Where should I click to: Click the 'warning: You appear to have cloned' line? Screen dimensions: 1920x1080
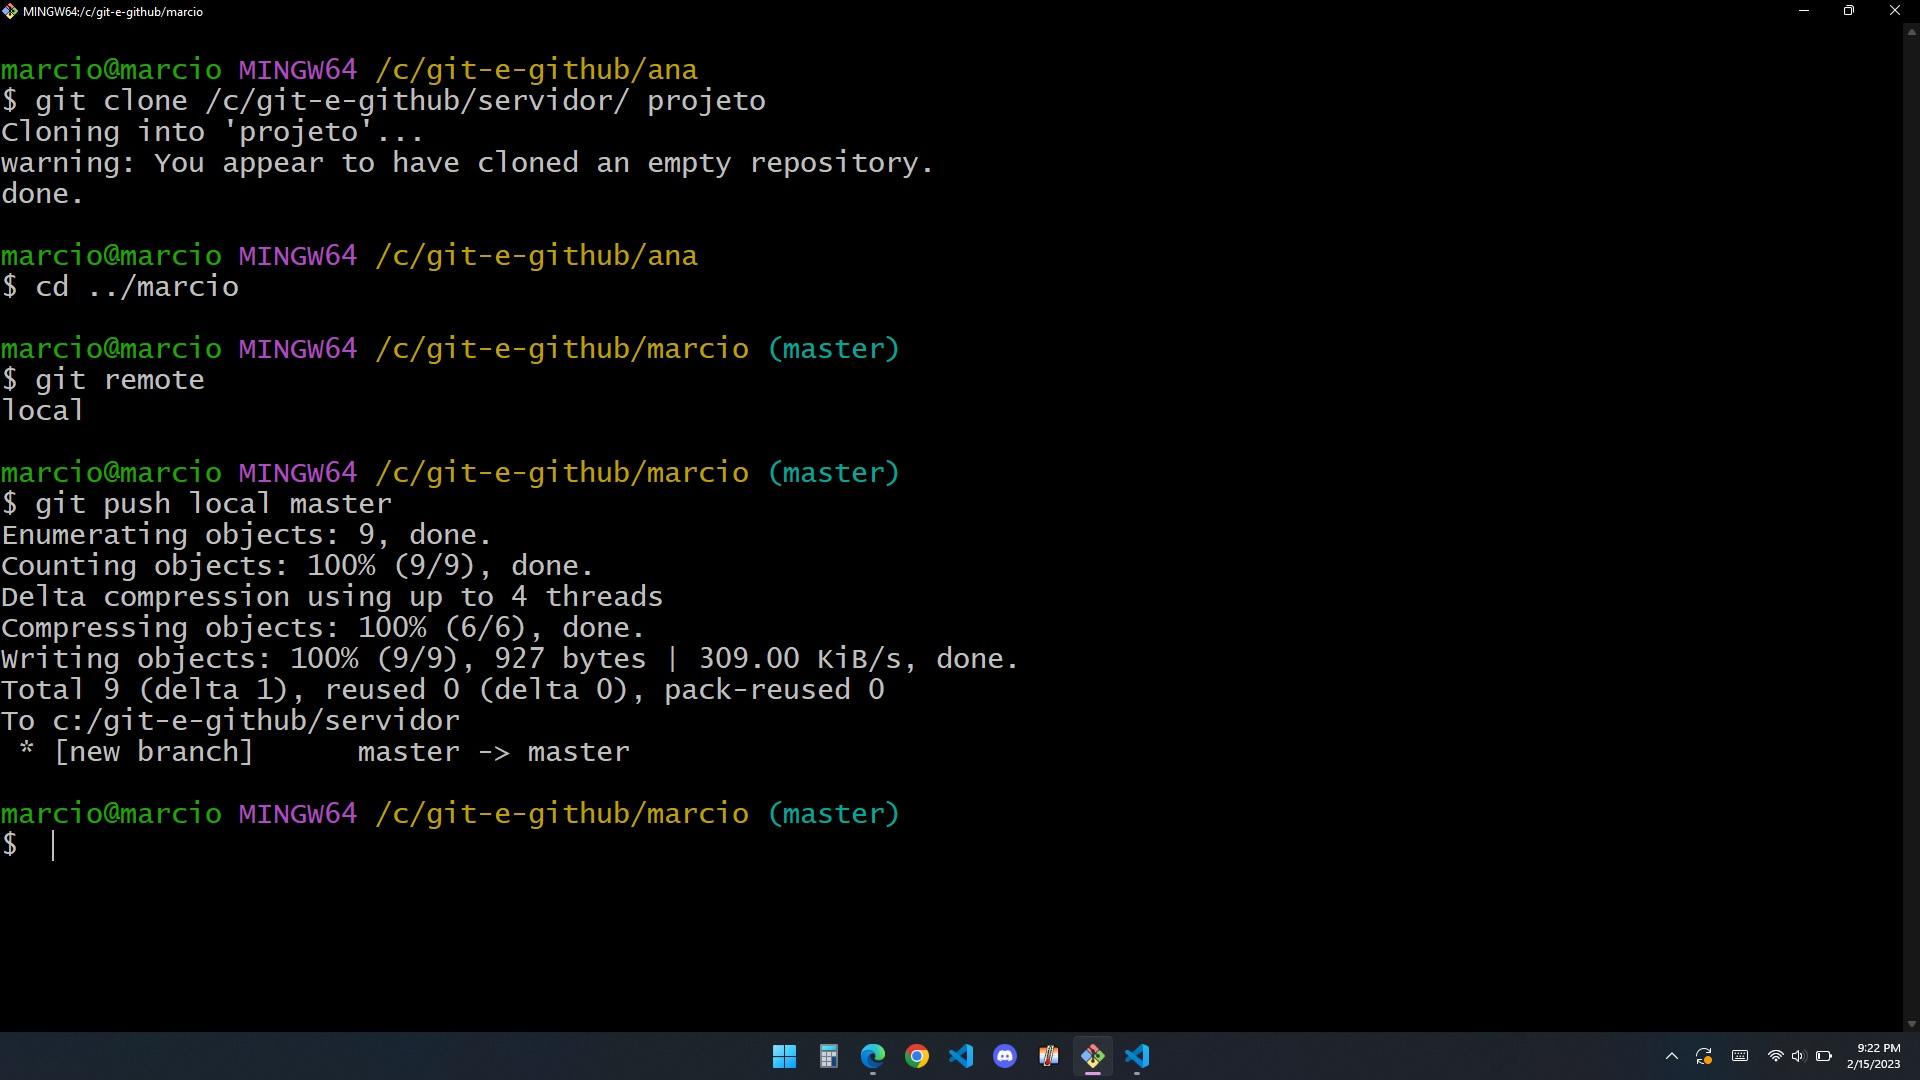467,163
